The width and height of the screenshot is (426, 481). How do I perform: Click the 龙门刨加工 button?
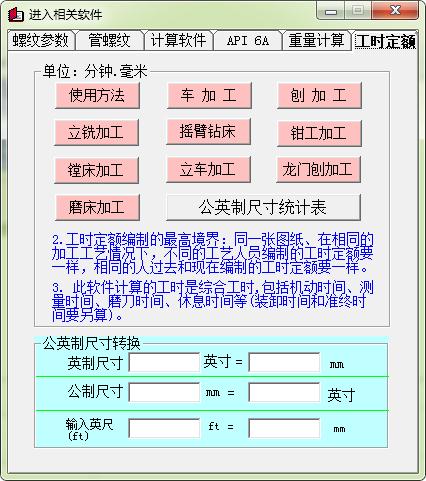click(x=318, y=169)
